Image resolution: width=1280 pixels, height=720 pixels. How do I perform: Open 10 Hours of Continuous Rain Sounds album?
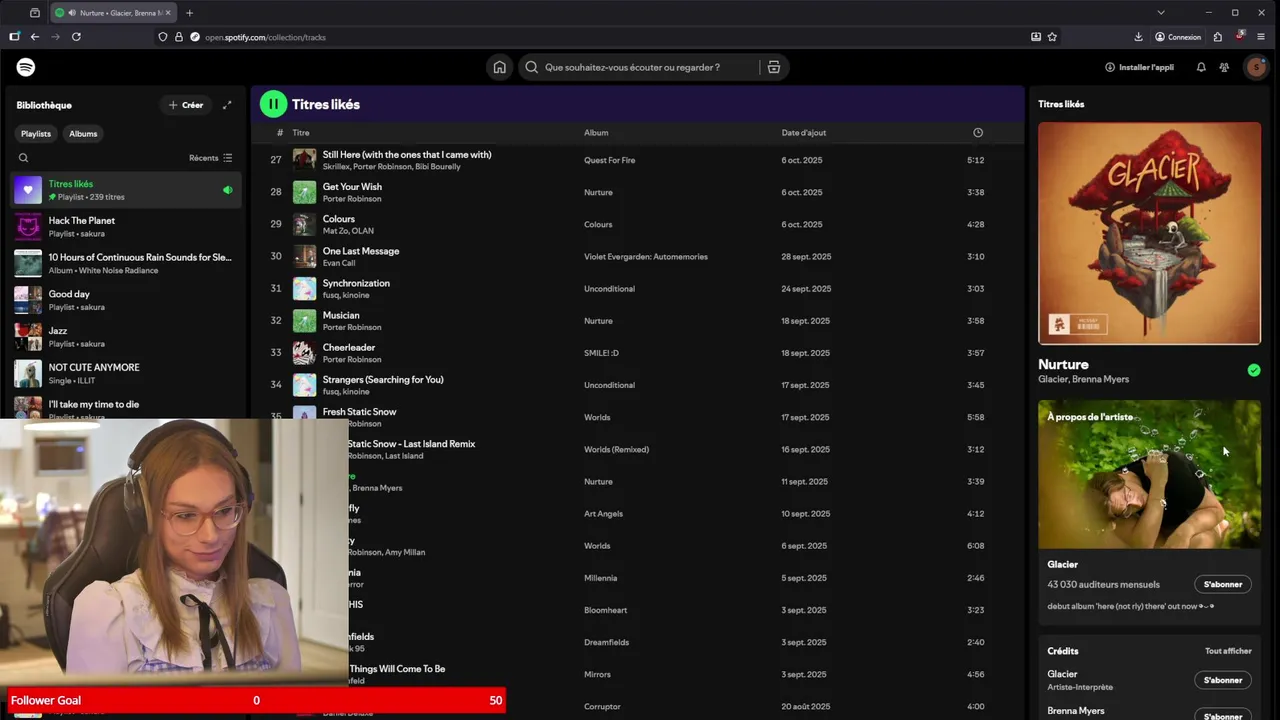pyautogui.click(x=126, y=263)
